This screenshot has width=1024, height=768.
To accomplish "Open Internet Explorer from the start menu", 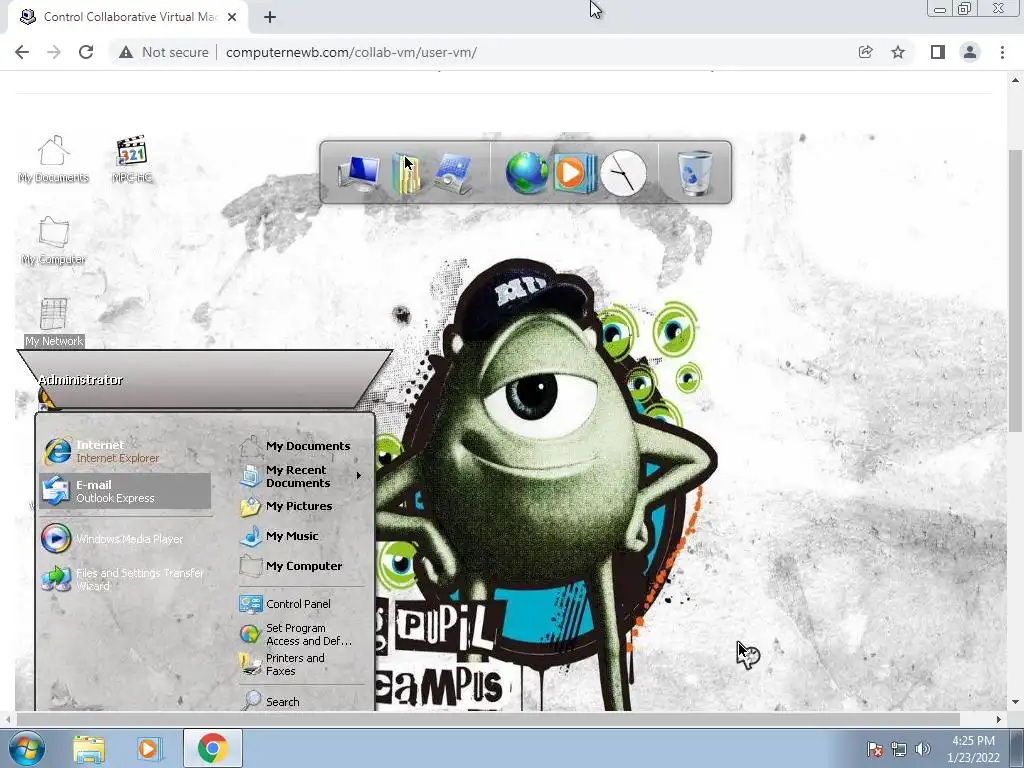I will click(124, 451).
